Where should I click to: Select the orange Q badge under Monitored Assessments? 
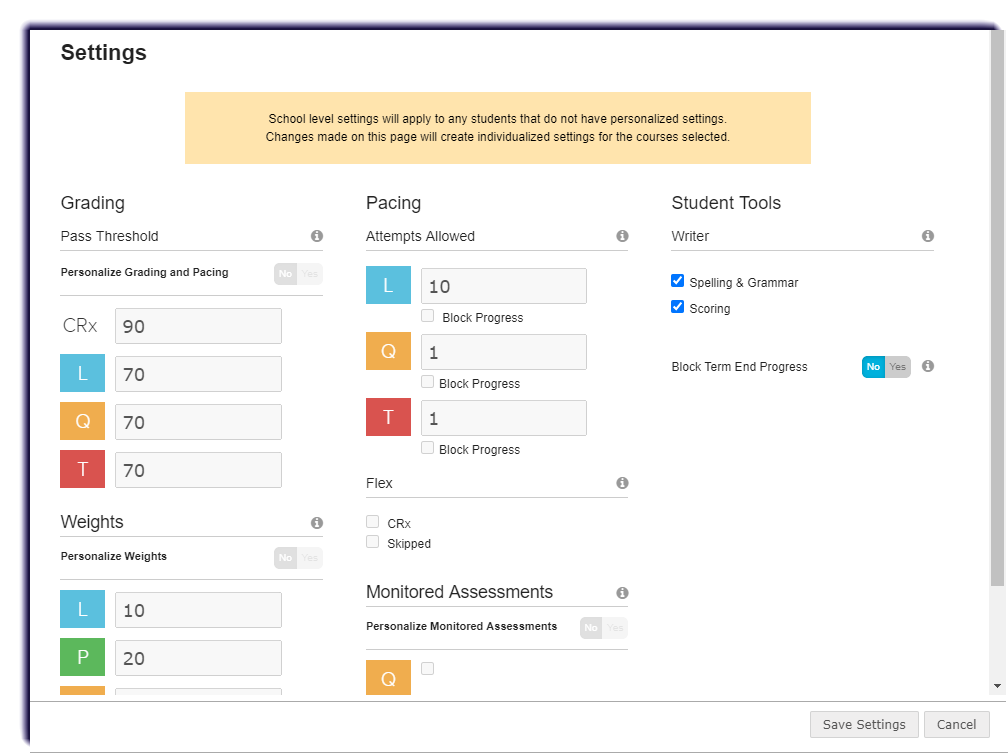[x=388, y=677]
